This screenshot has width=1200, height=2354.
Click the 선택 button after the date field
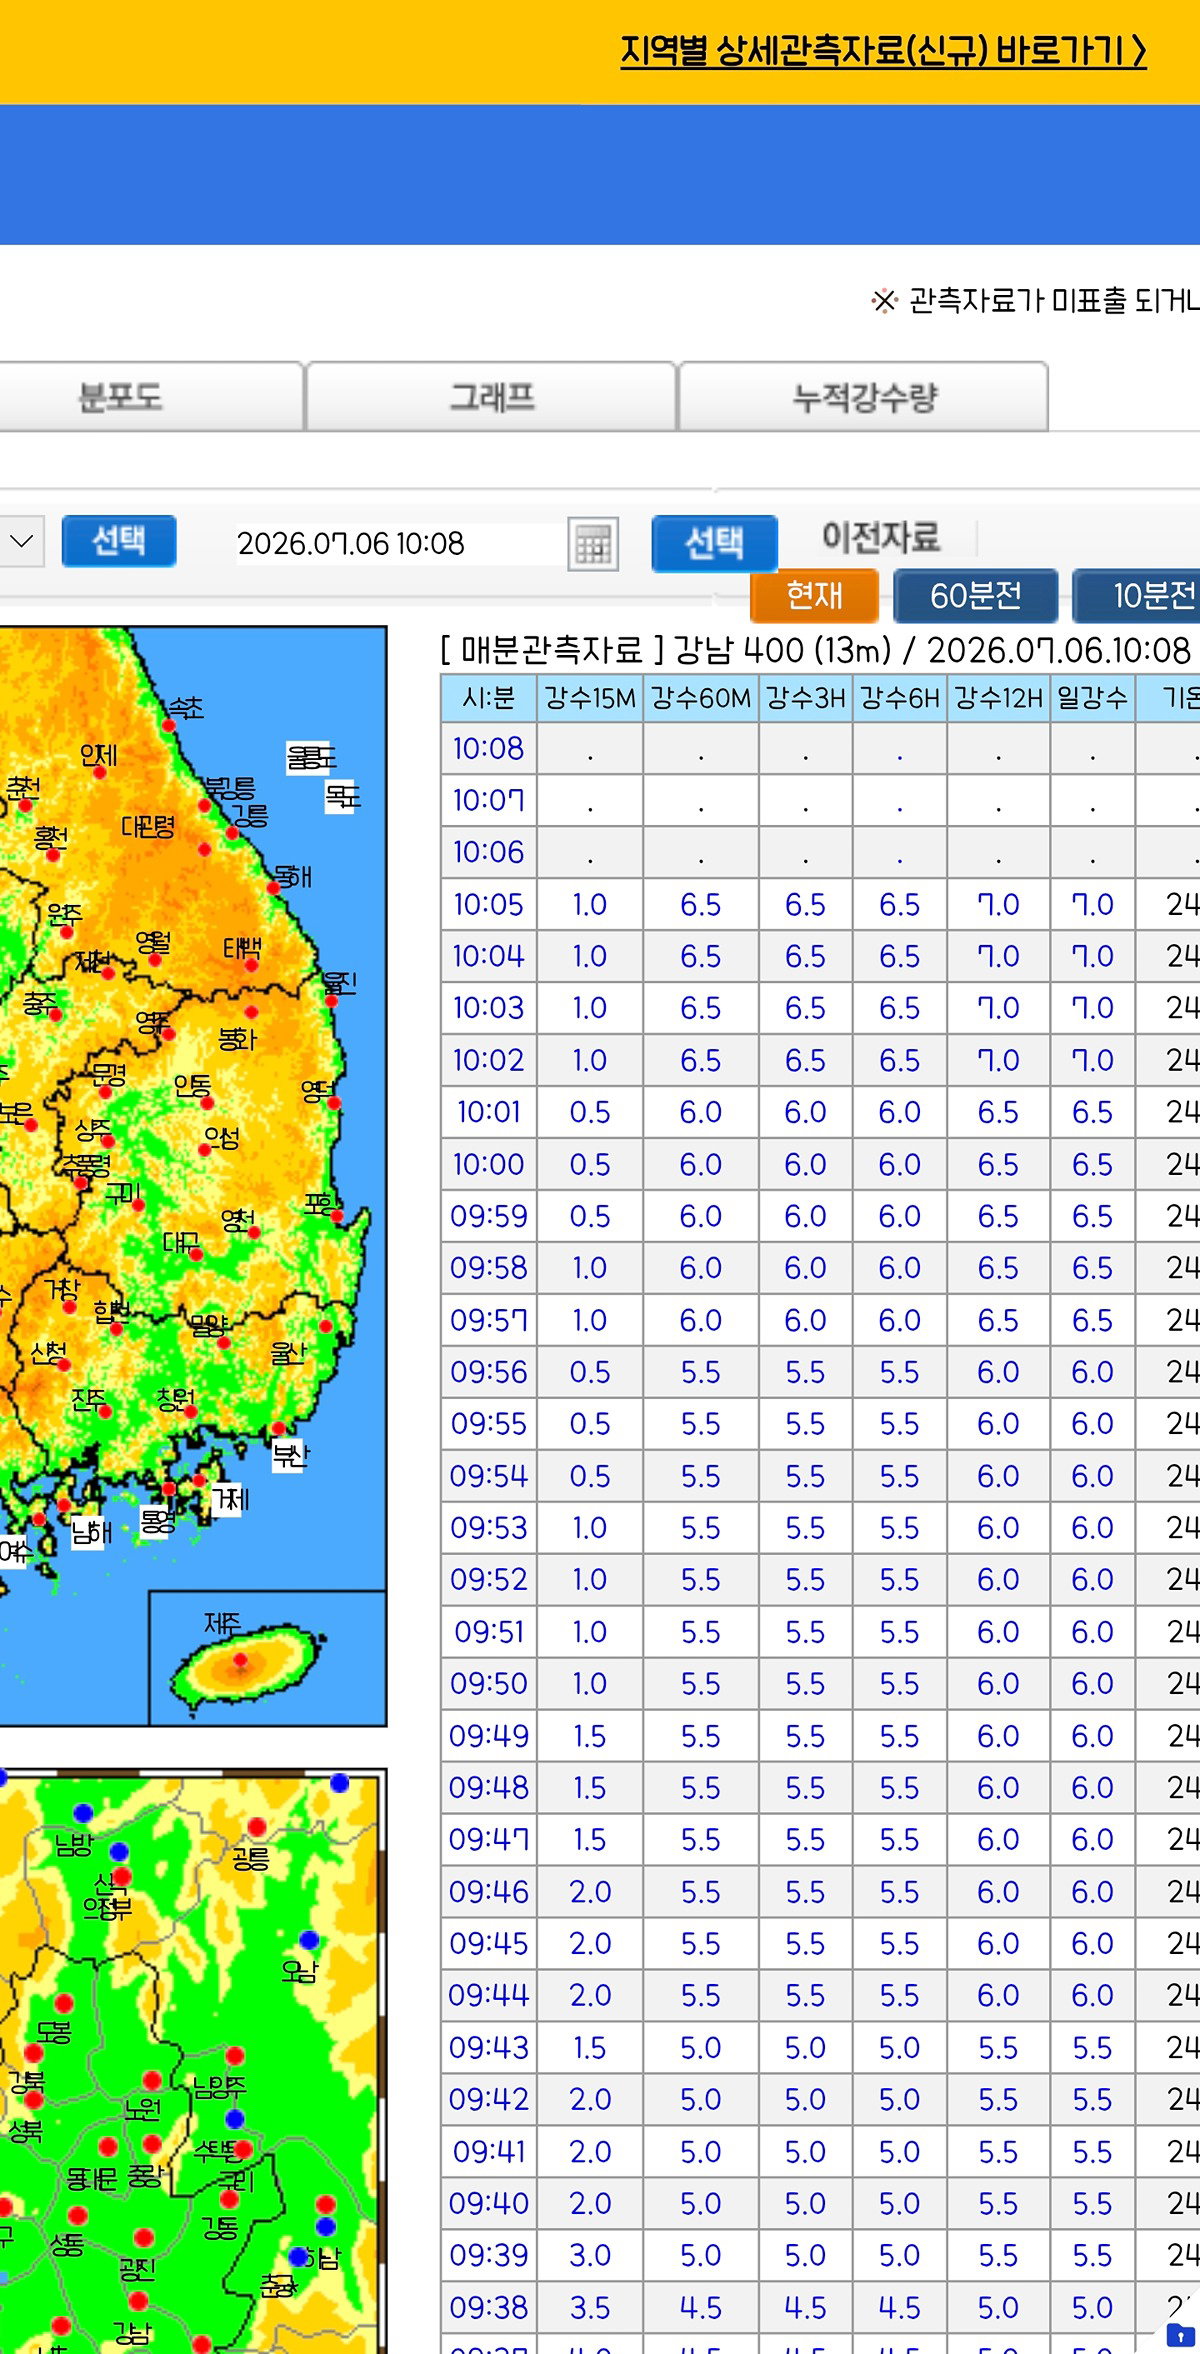[x=714, y=543]
